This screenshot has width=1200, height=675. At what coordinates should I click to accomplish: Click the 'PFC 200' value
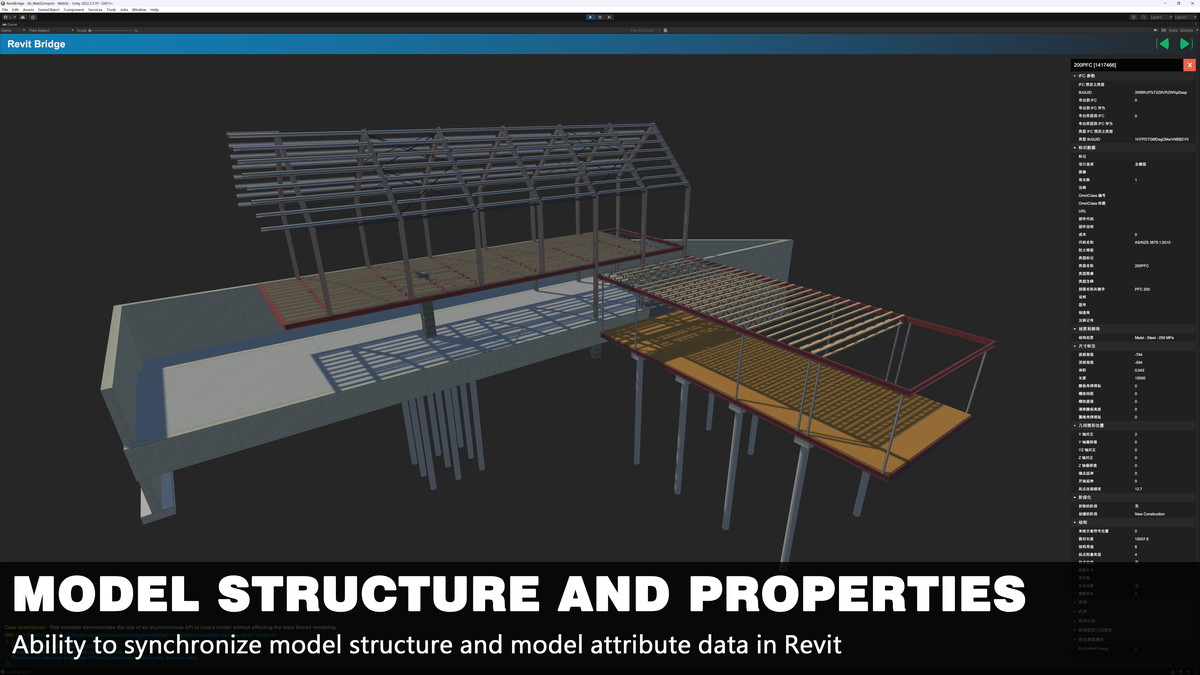point(1142,289)
